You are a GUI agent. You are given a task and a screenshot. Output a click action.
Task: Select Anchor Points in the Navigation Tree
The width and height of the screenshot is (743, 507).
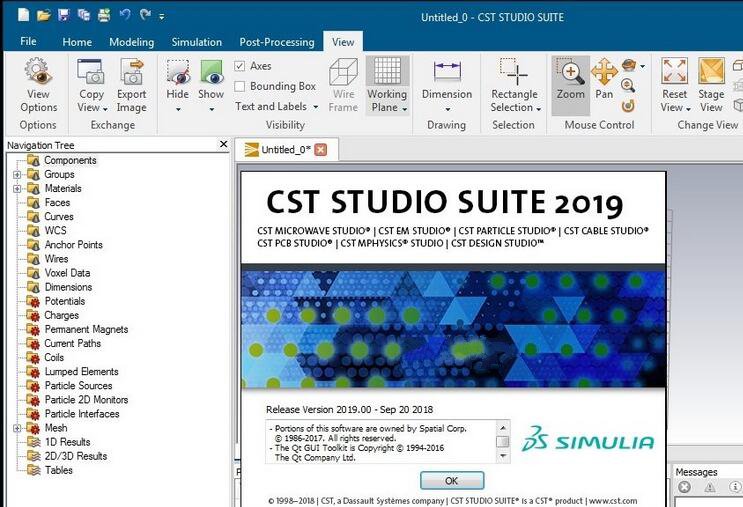point(73,244)
